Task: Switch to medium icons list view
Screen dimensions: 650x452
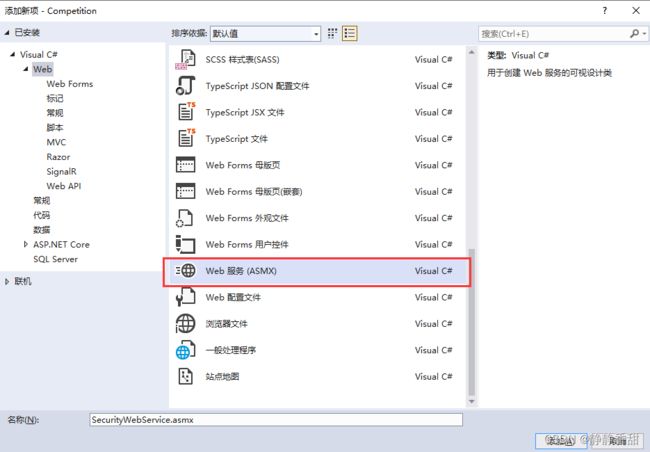Action: (349, 34)
